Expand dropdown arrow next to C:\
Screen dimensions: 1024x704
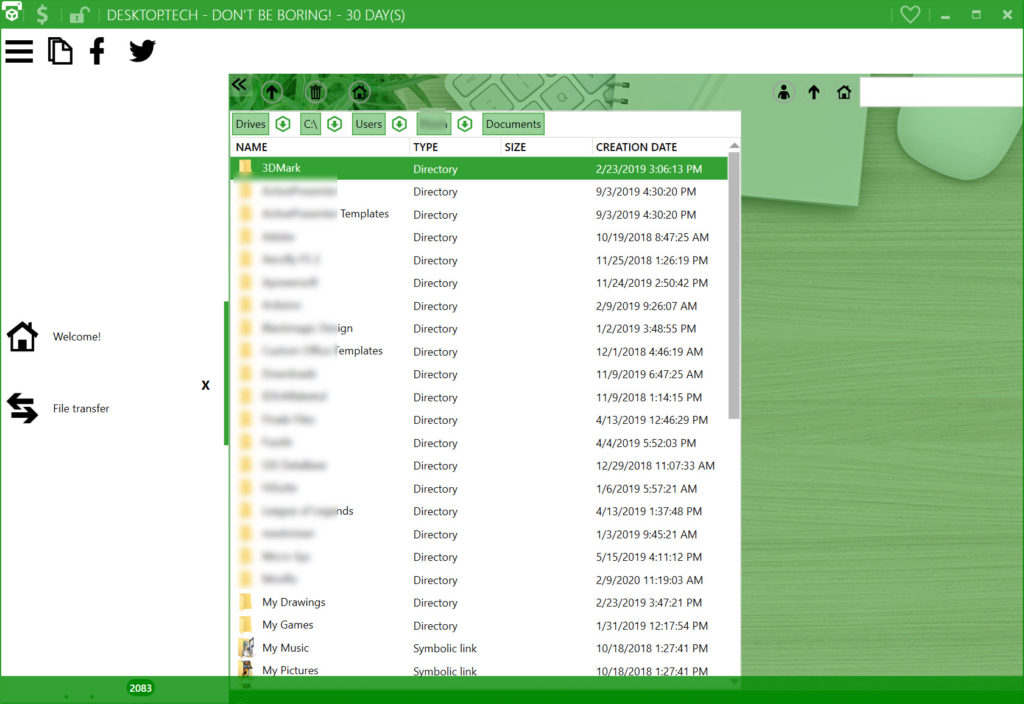pyautogui.click(x=335, y=124)
